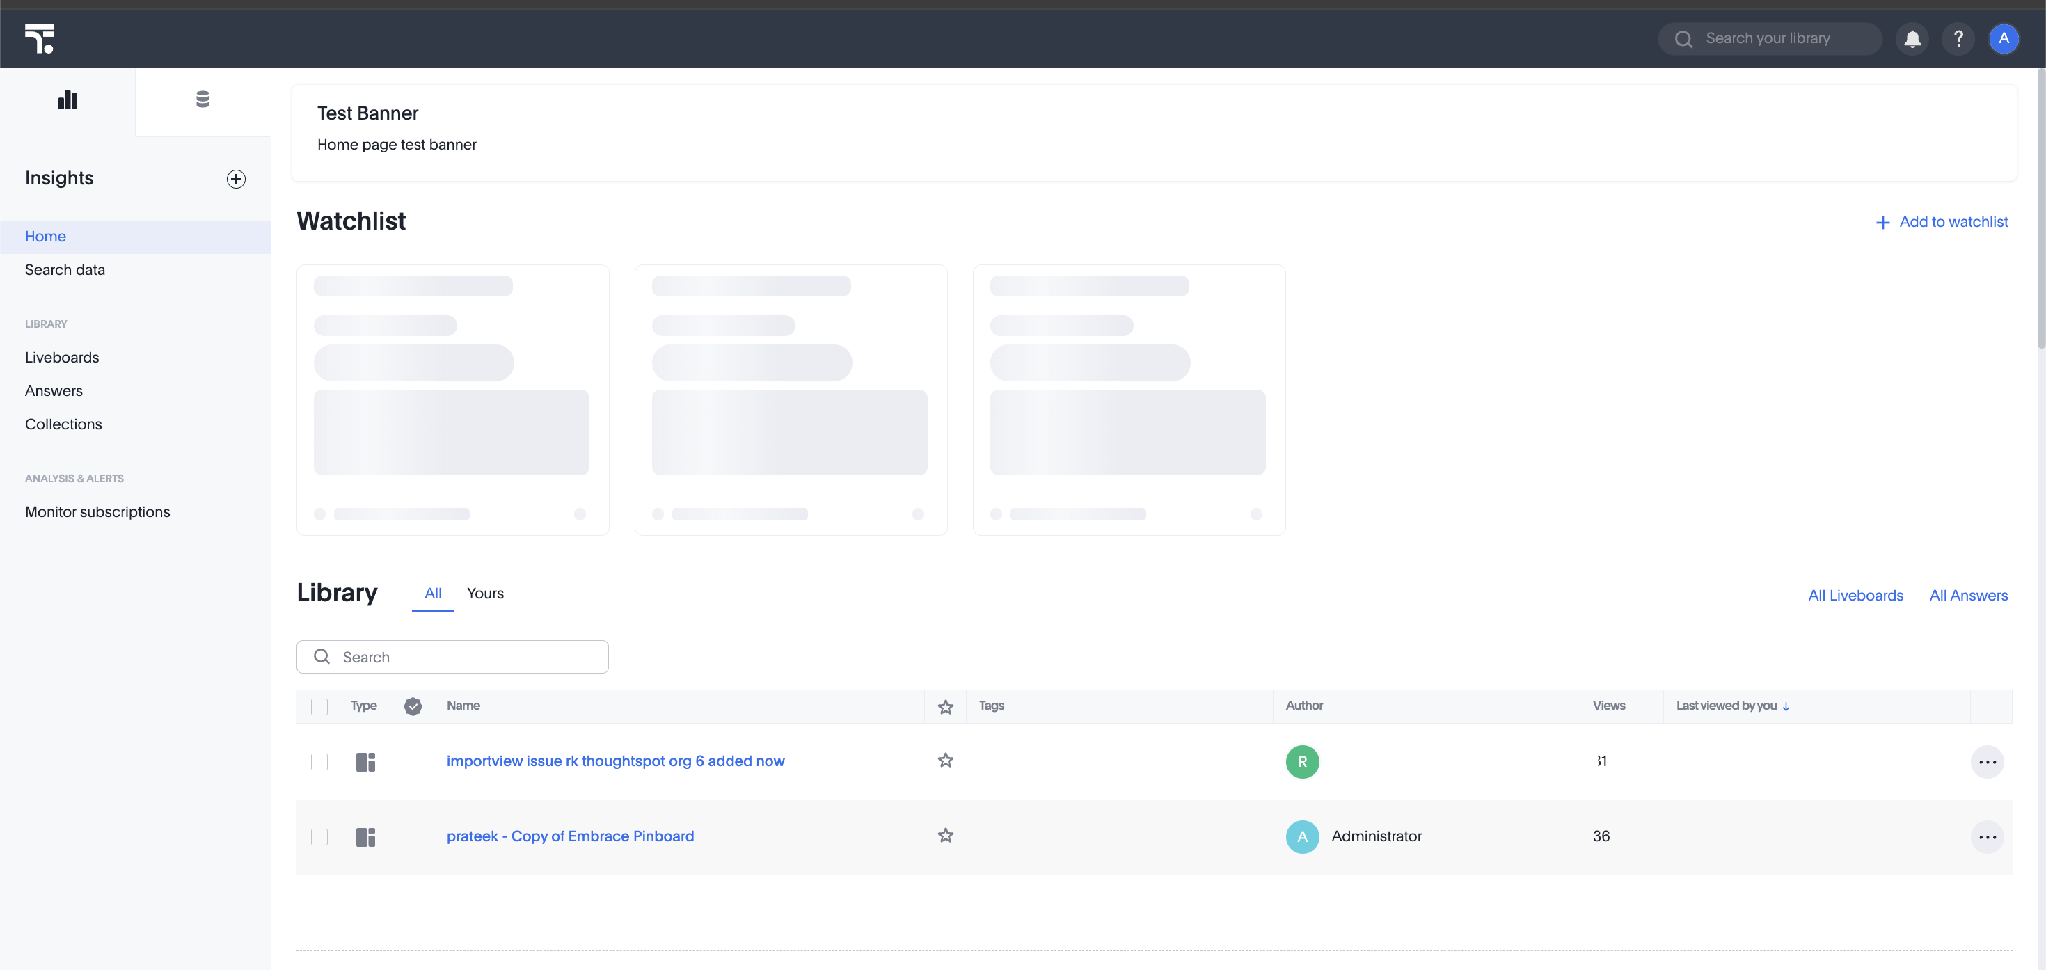Open All Answers link
This screenshot has width=2046, height=970.
[x=1968, y=596]
